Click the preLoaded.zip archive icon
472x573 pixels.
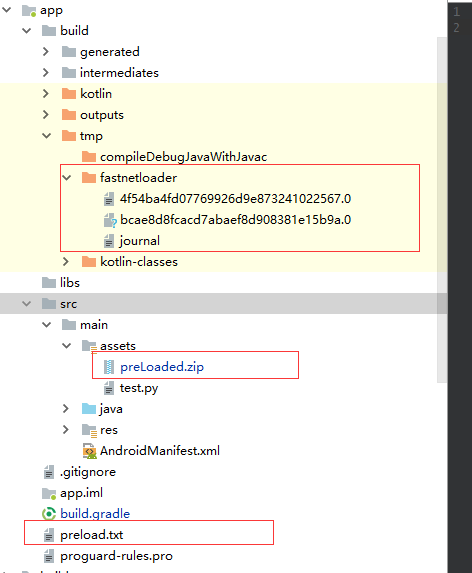109,367
